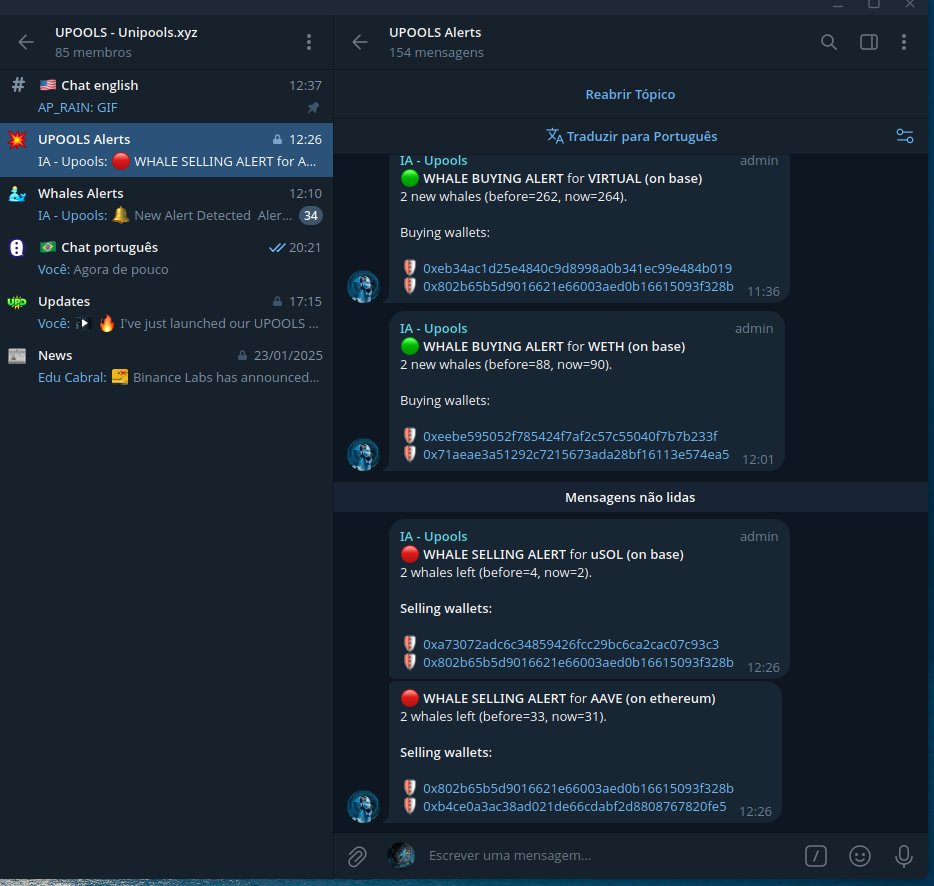Open Whales Alerts topic
The image size is (934, 886).
(x=166, y=204)
